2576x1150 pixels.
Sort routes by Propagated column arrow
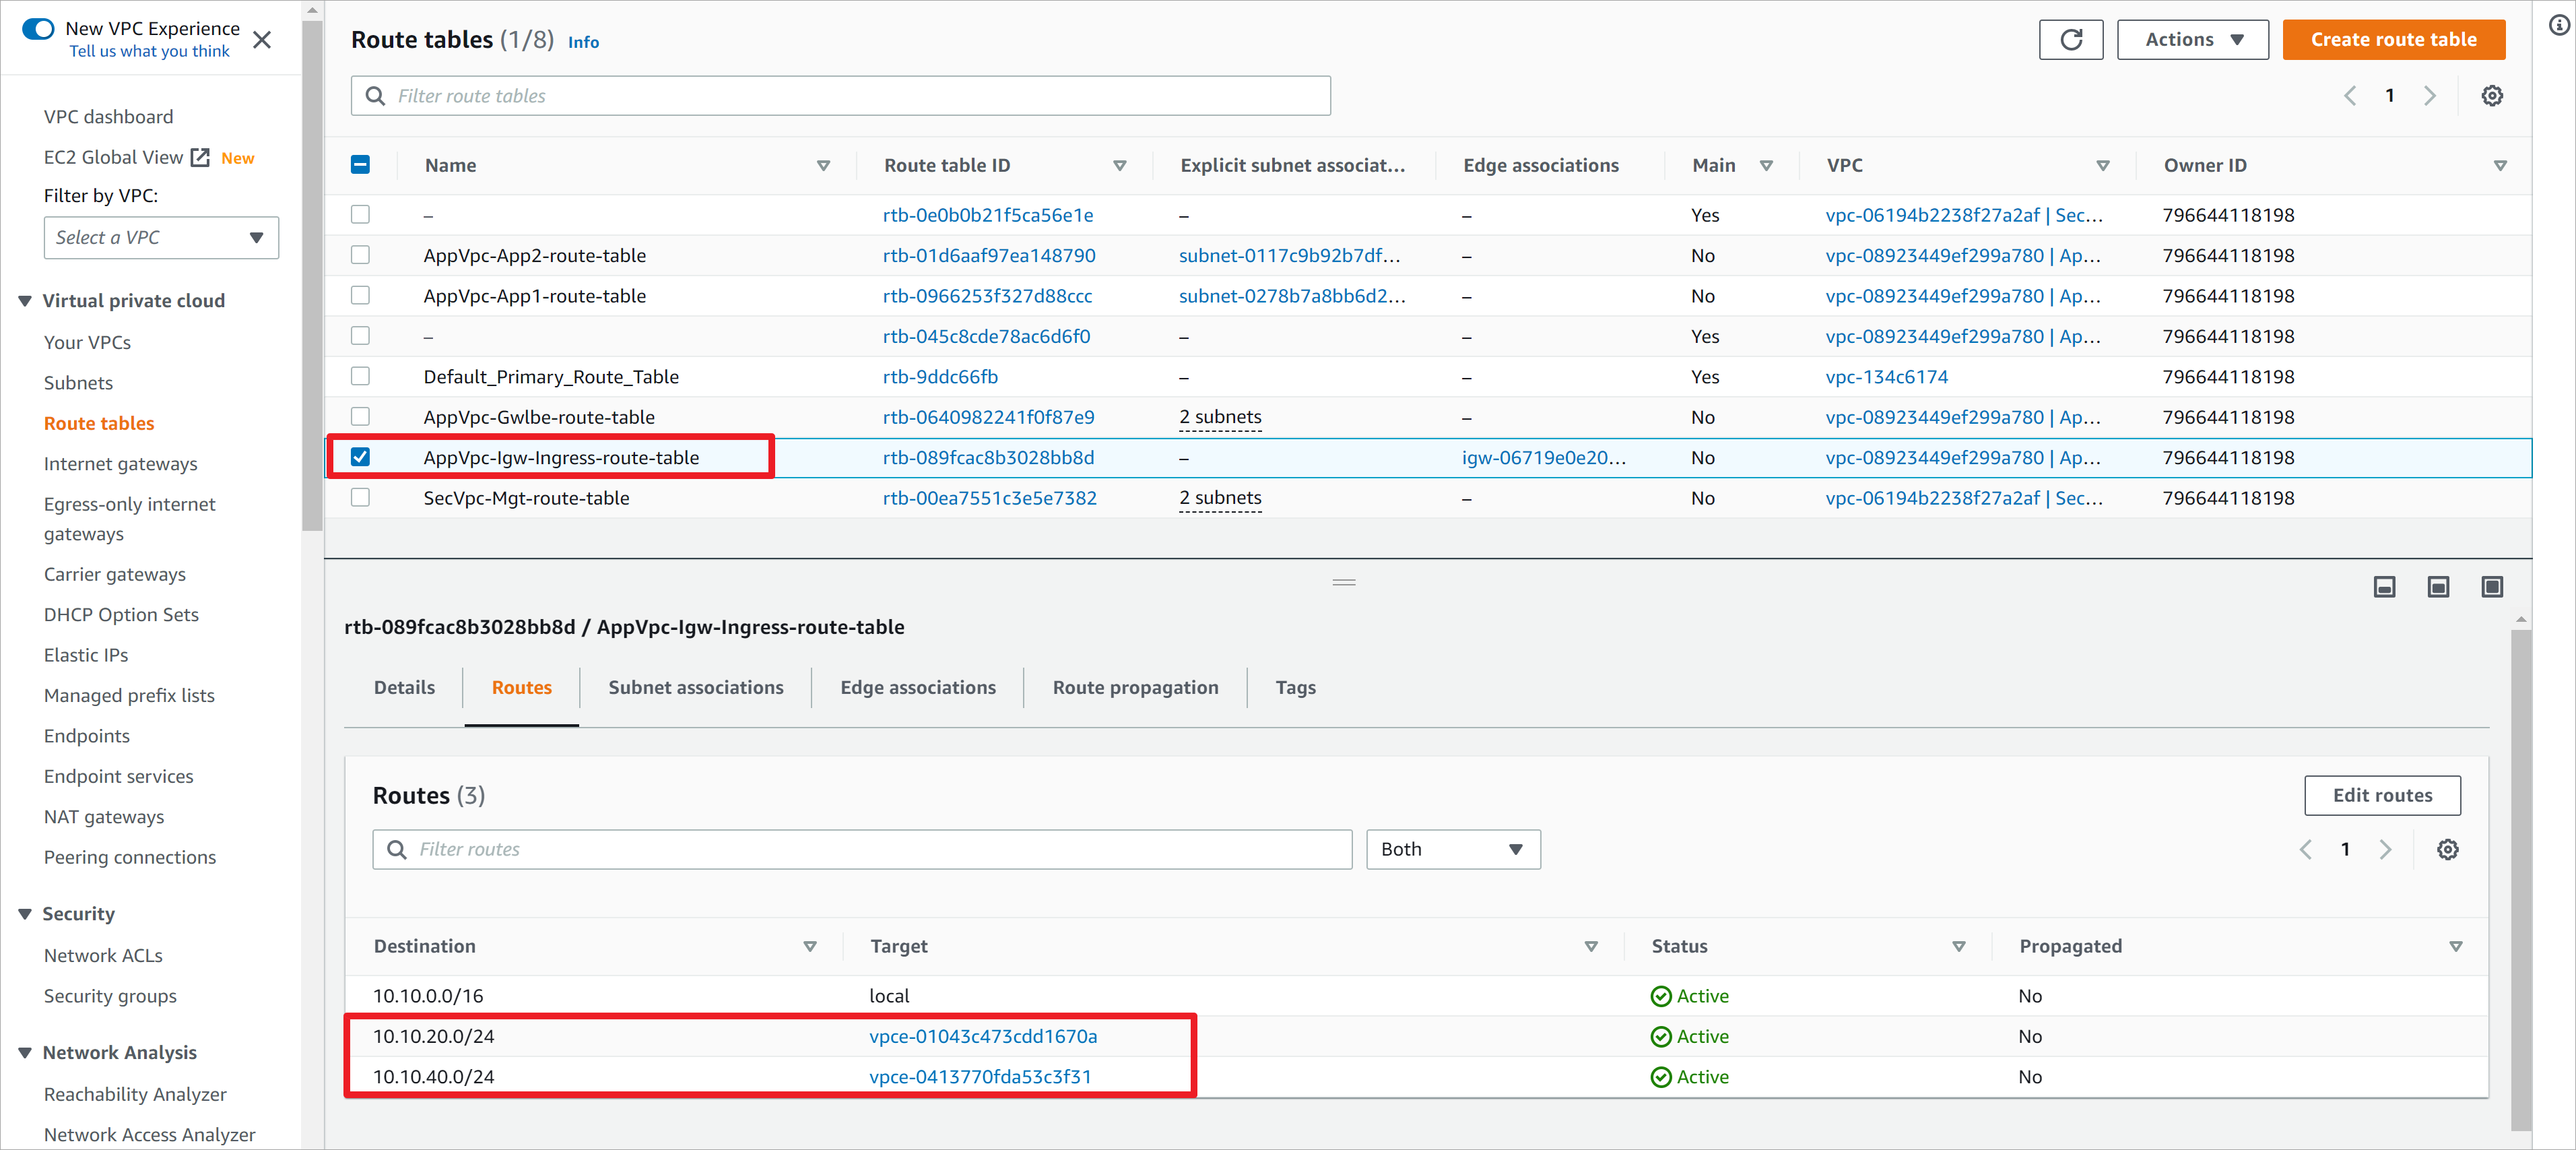[2455, 946]
